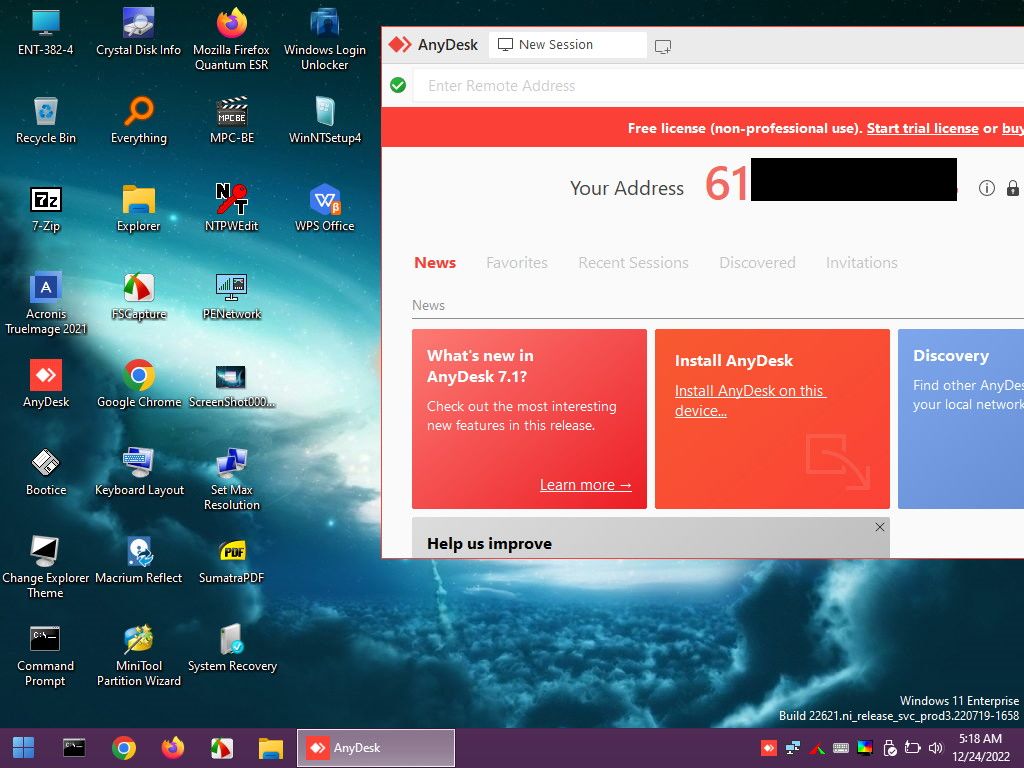The image size is (1024, 768).
Task: Click Install AnyDesk on this device link
Action: (750, 400)
